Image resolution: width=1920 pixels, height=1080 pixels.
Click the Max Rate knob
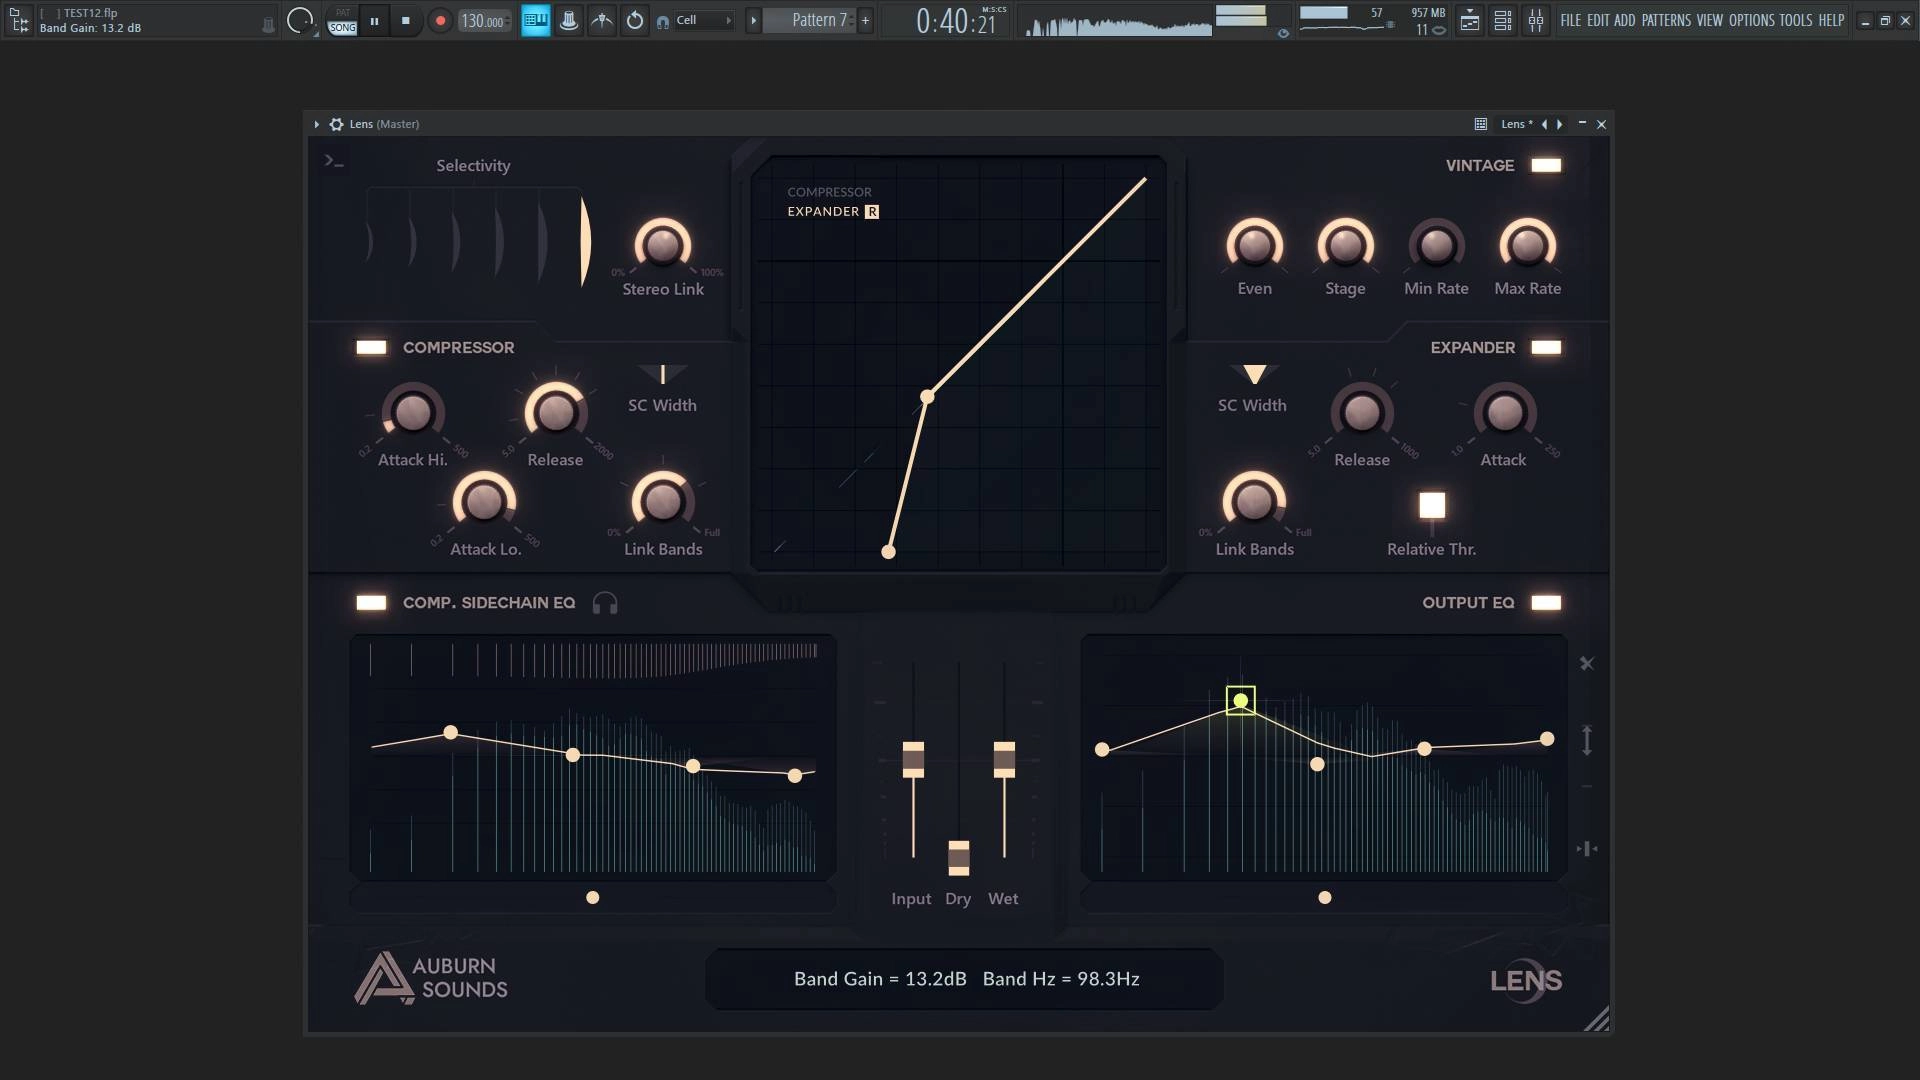tap(1527, 245)
